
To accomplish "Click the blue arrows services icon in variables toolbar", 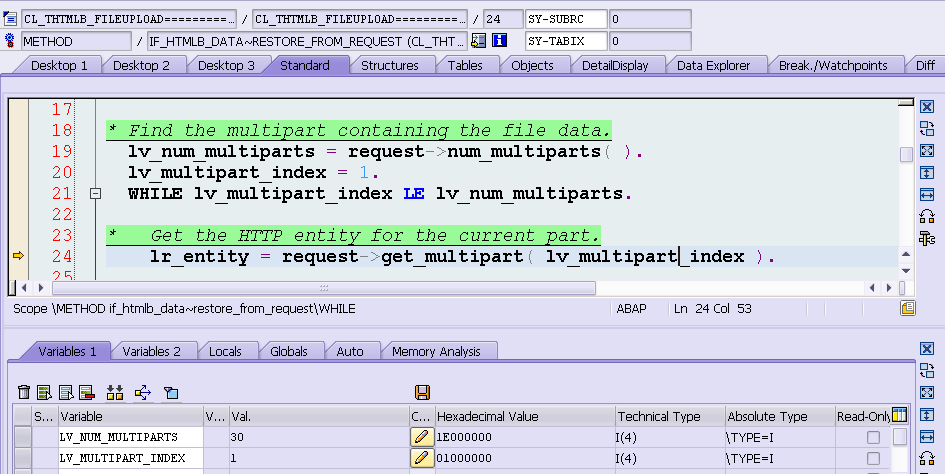I will point(143,393).
